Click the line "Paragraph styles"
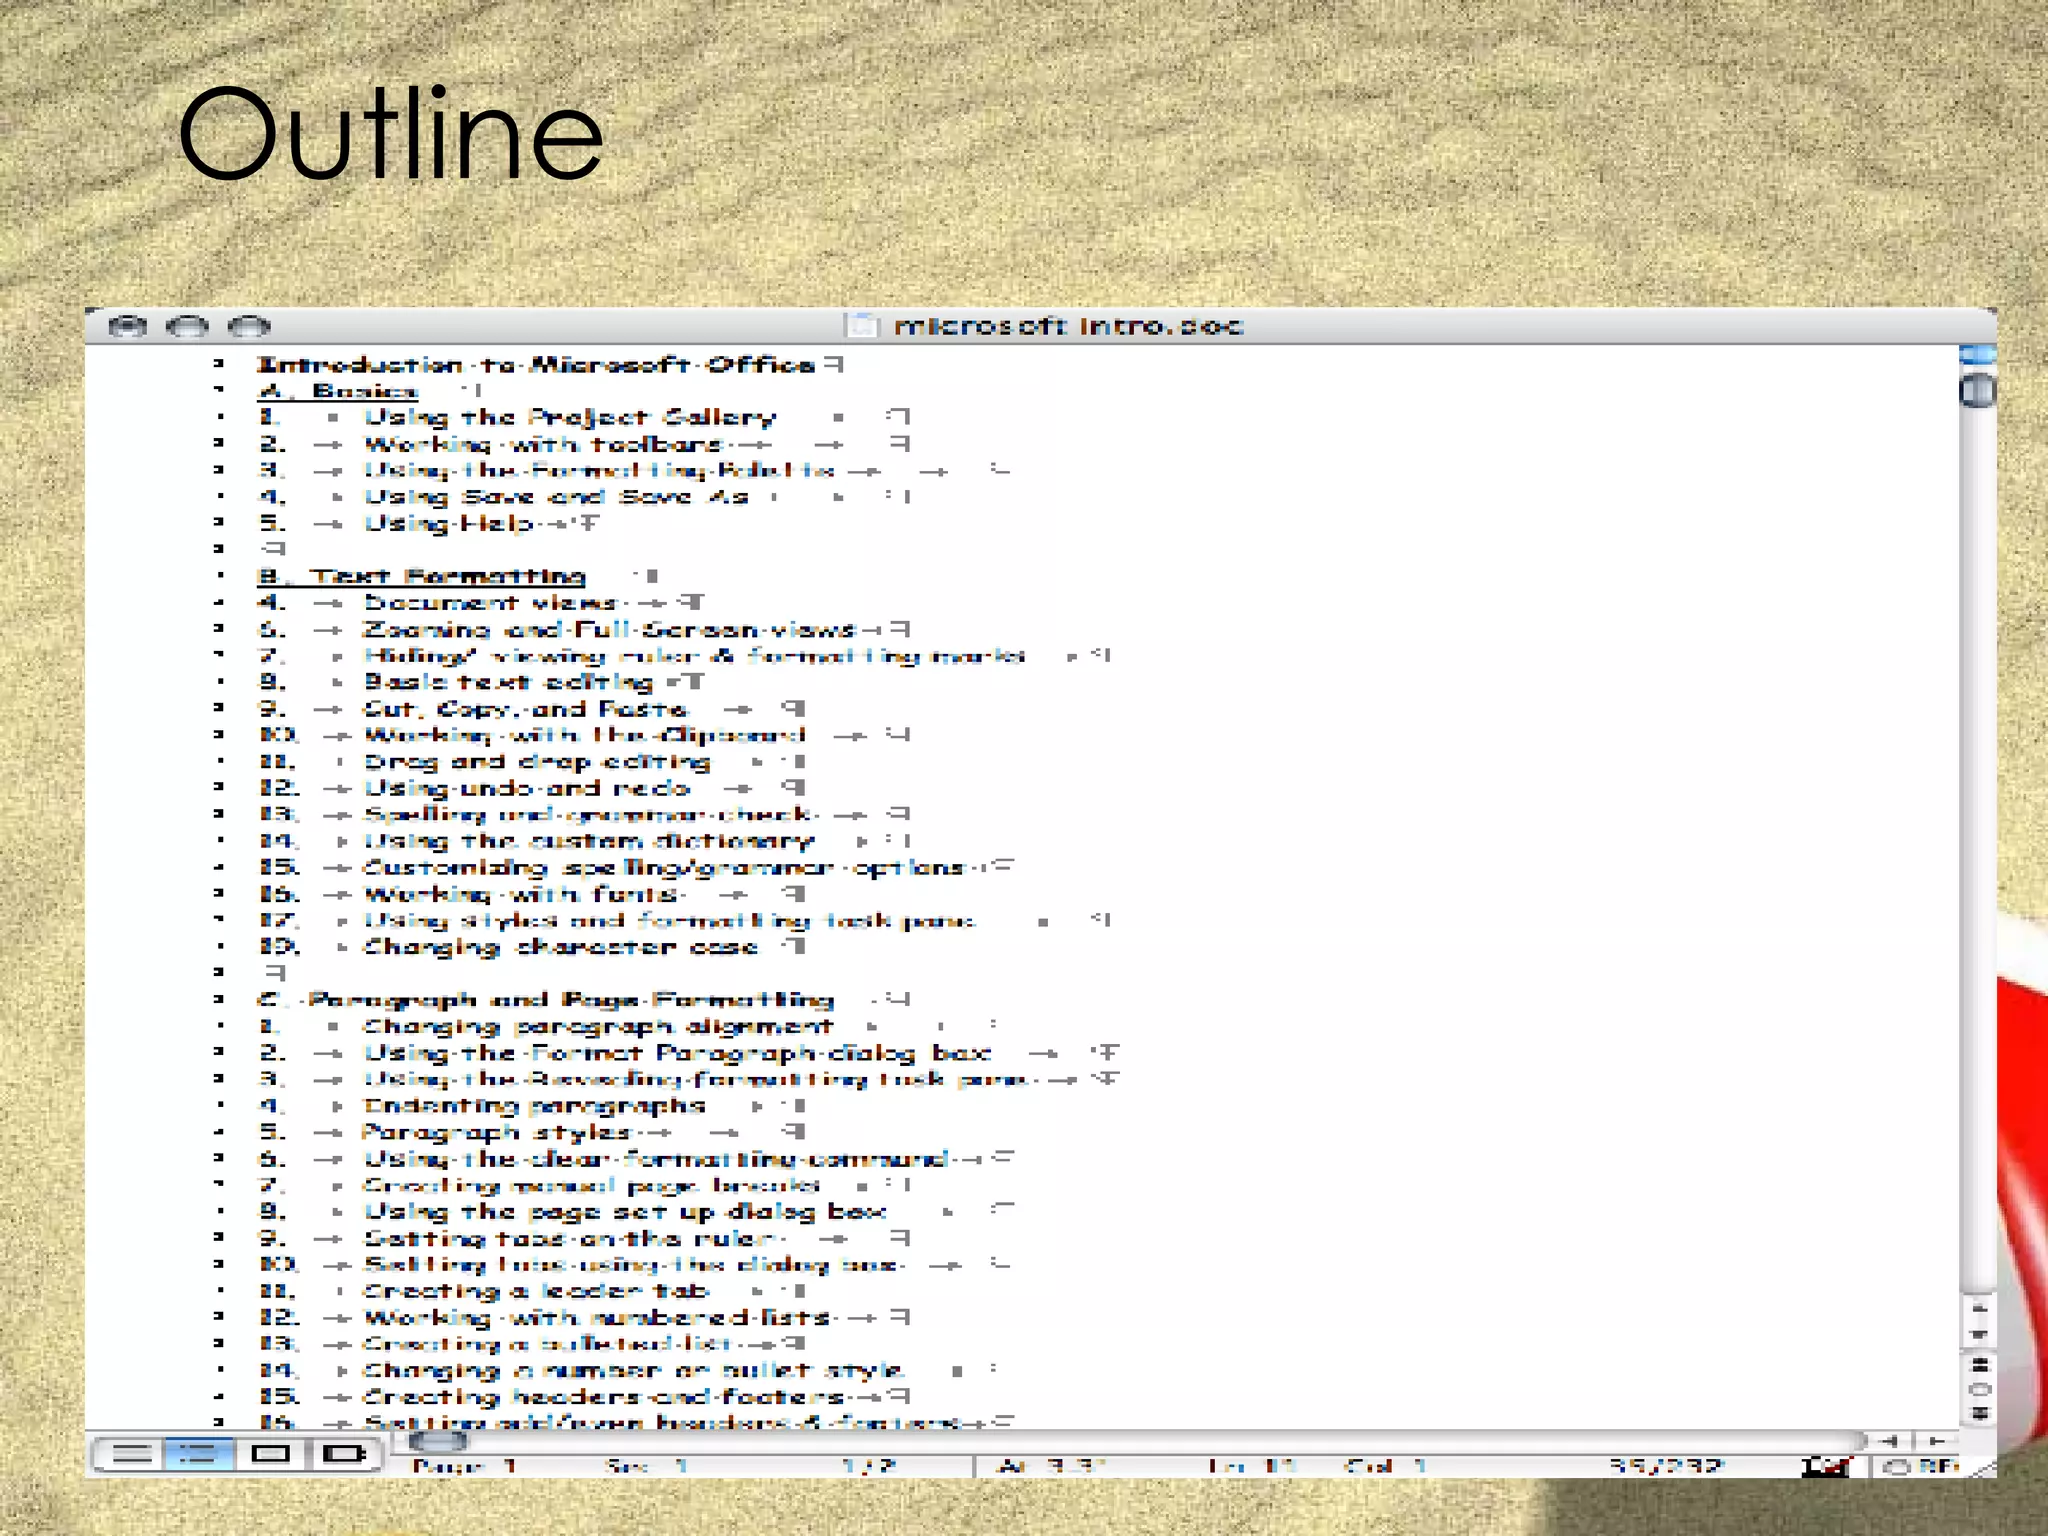Image resolution: width=2048 pixels, height=1536 pixels. [x=496, y=1132]
